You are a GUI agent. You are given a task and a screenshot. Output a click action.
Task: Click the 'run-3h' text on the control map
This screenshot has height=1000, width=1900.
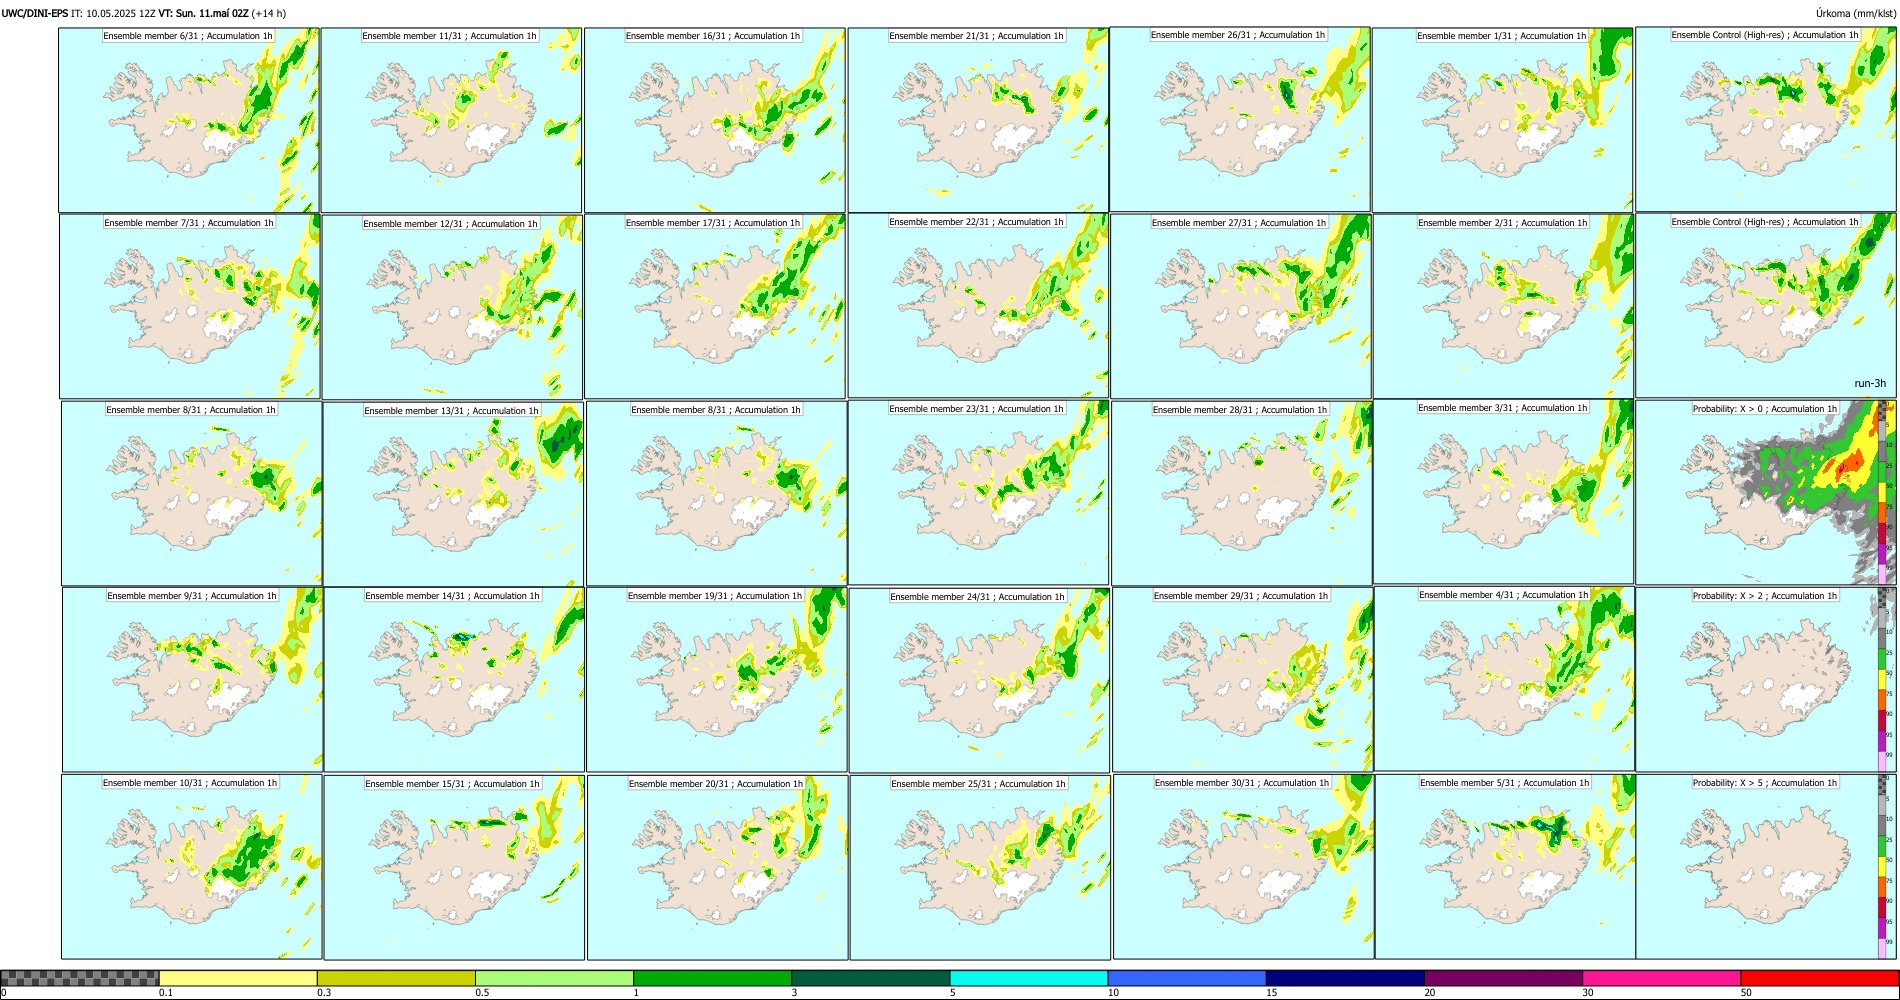[x=1870, y=383]
